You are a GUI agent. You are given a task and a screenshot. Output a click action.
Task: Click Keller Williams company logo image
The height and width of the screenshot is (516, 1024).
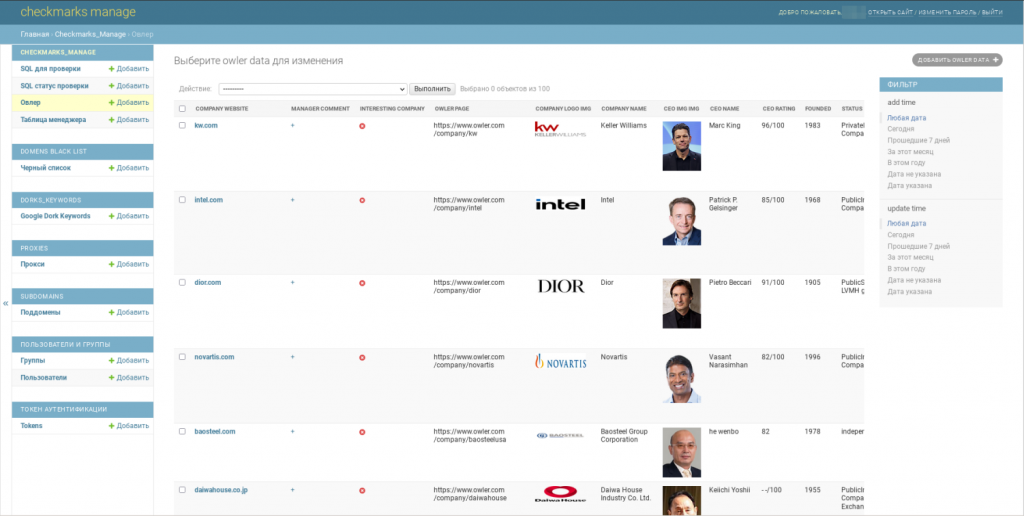pyautogui.click(x=560, y=129)
